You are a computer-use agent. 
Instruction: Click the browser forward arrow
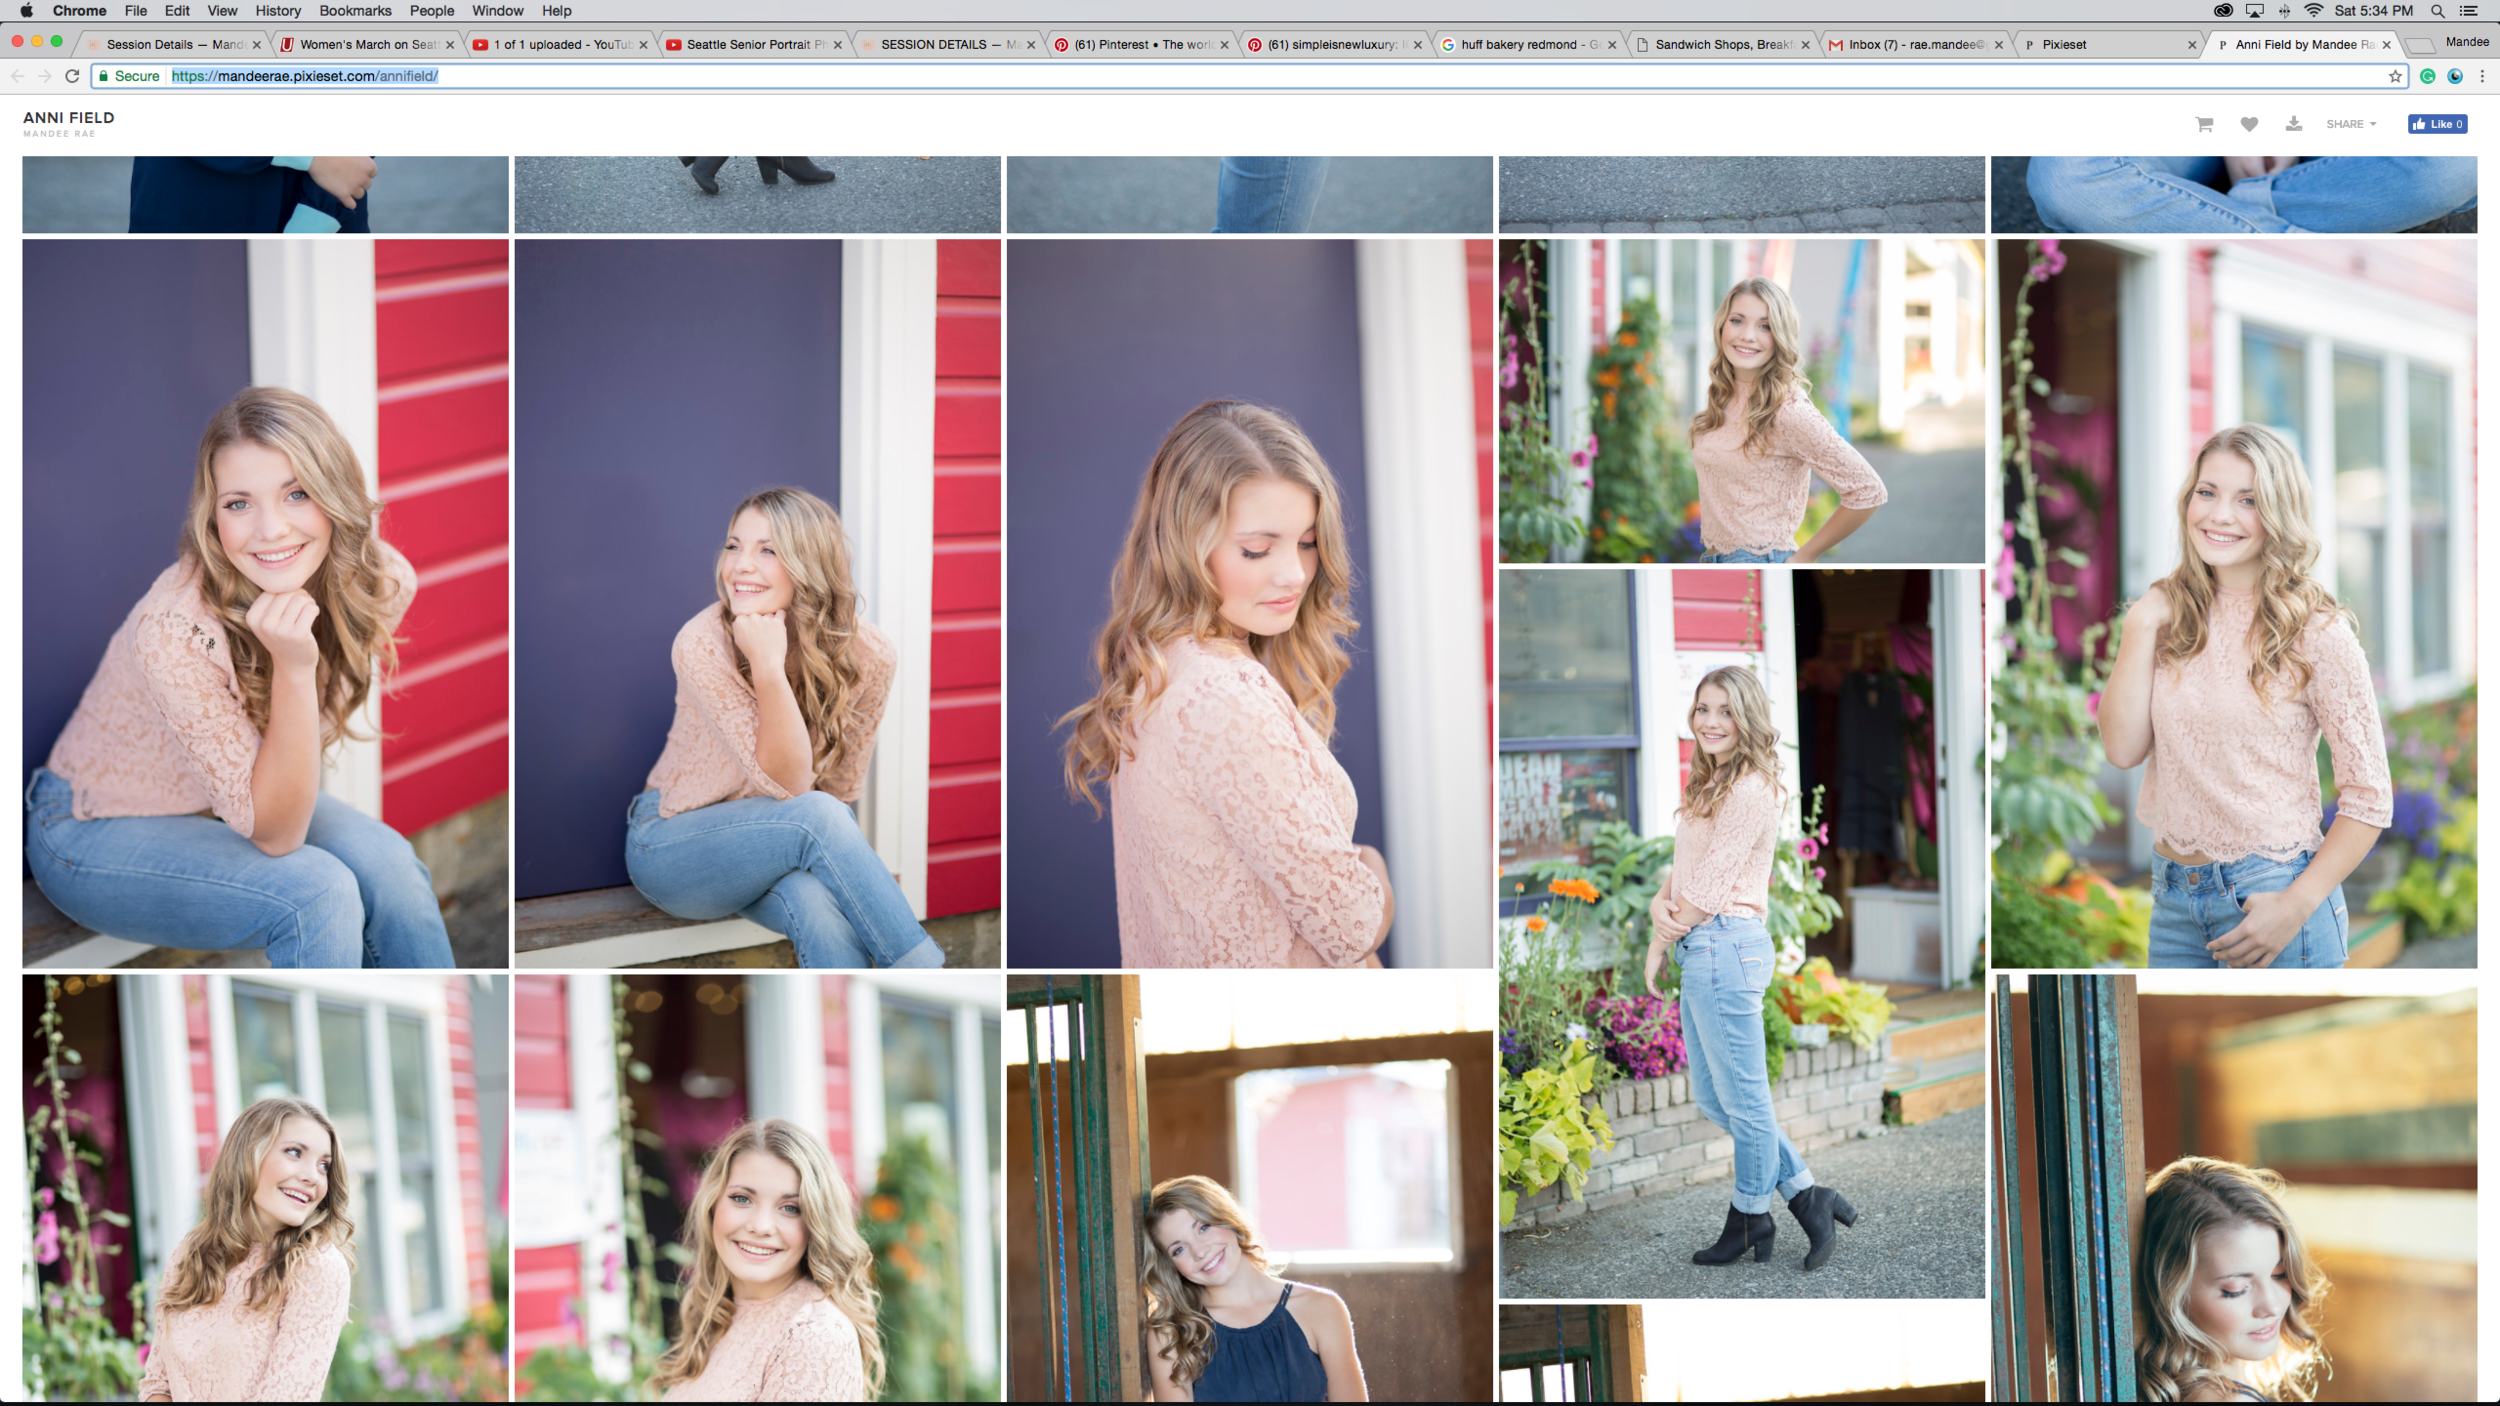pyautogui.click(x=44, y=76)
